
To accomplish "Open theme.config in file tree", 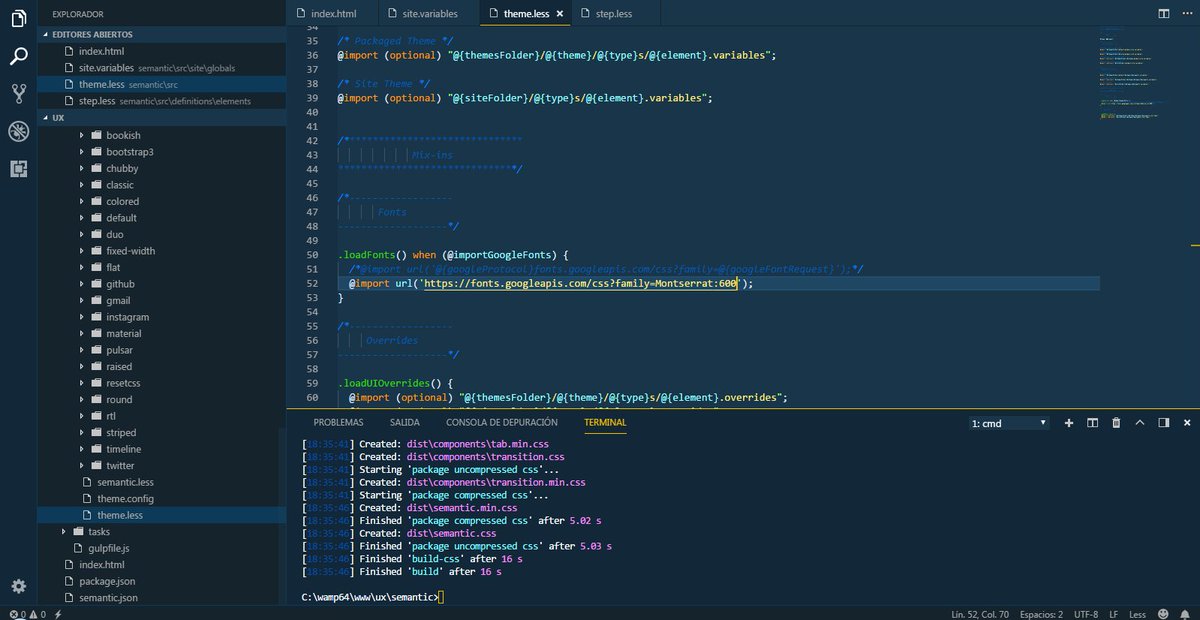I will tap(162, 498).
